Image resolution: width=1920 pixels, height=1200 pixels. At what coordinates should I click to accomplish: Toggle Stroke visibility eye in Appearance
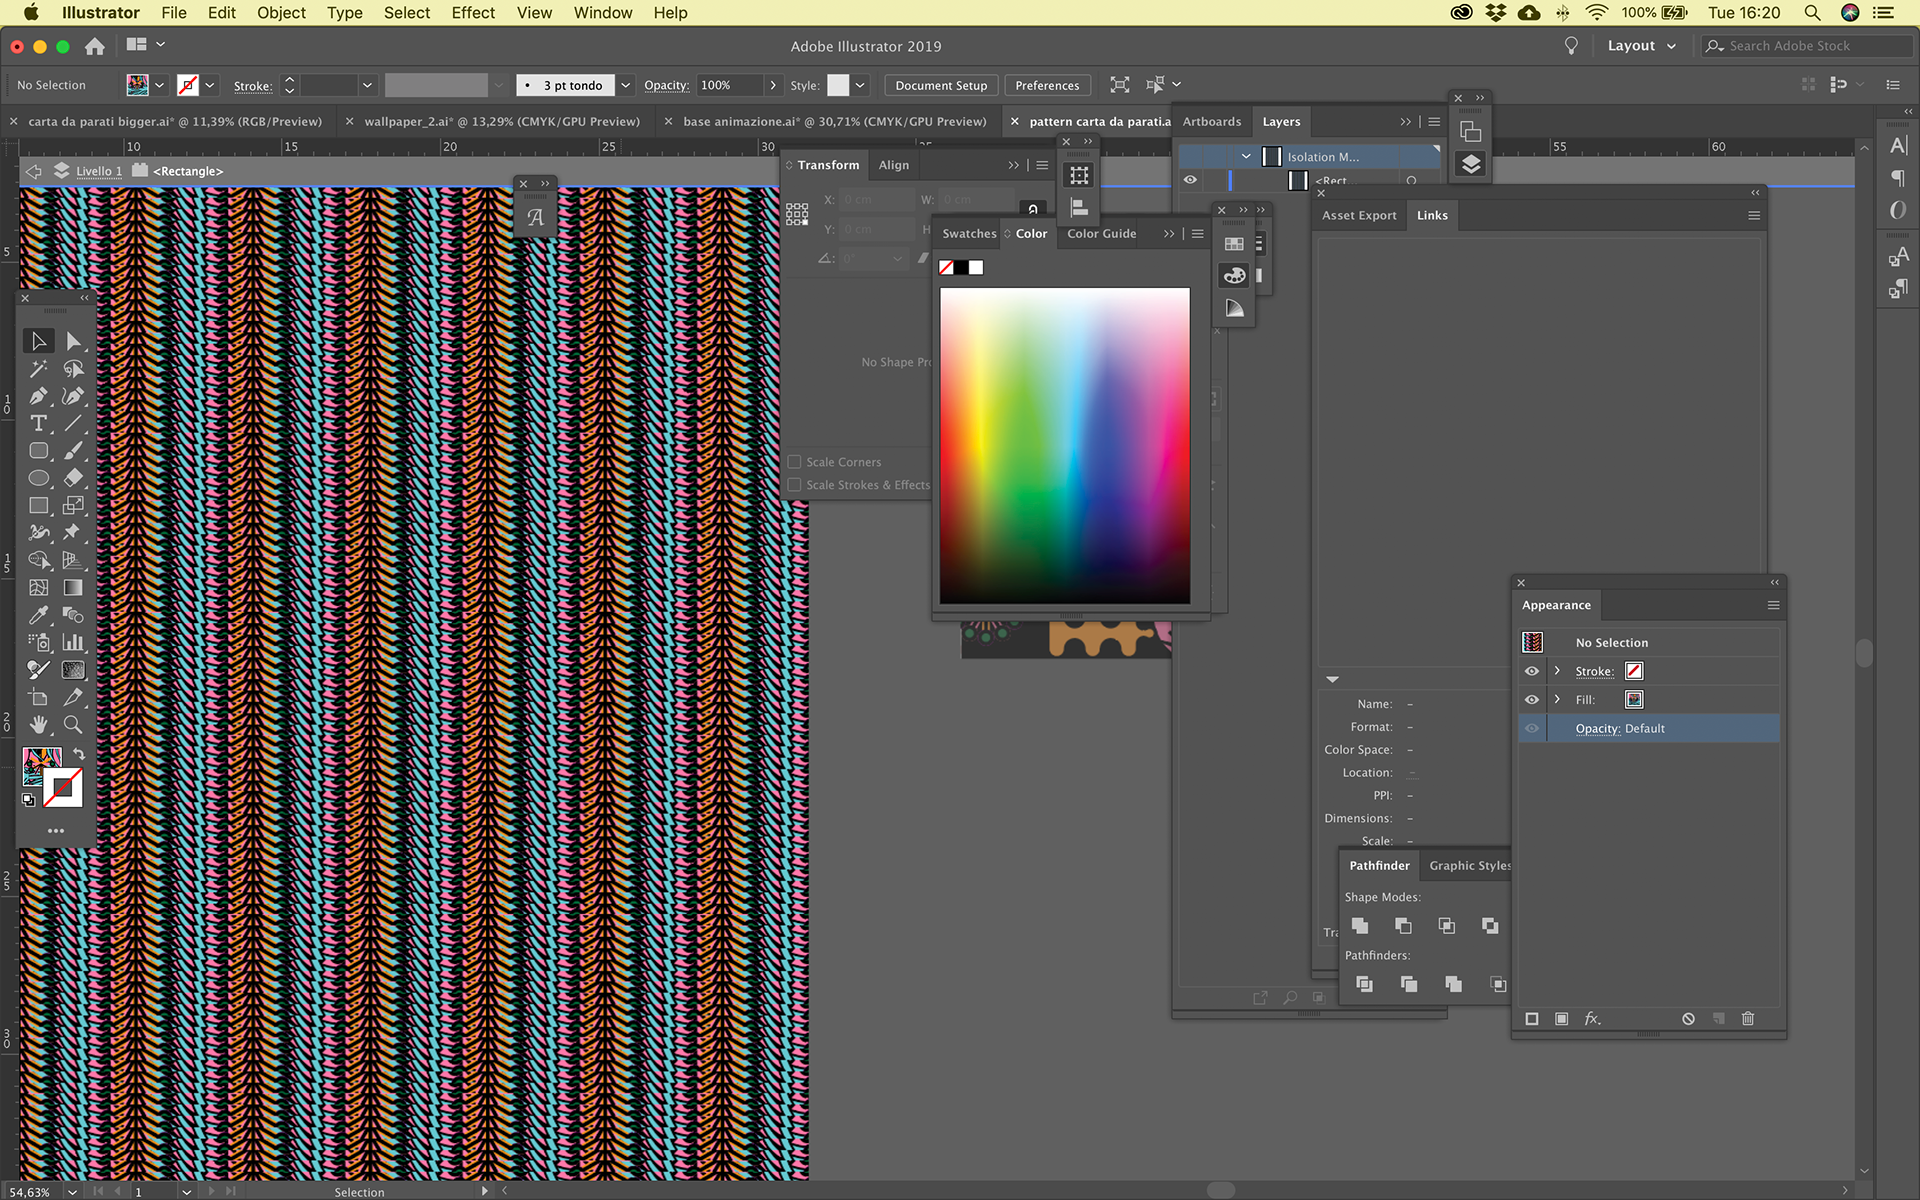(1532, 671)
